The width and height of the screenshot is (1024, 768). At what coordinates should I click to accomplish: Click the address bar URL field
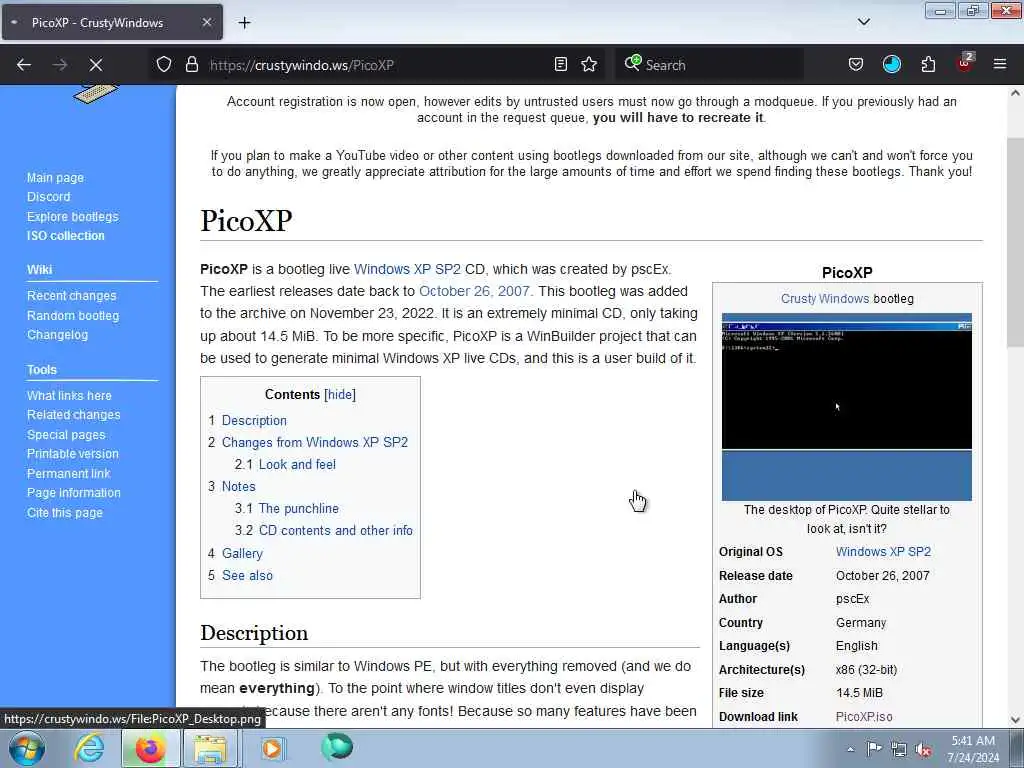click(376, 65)
